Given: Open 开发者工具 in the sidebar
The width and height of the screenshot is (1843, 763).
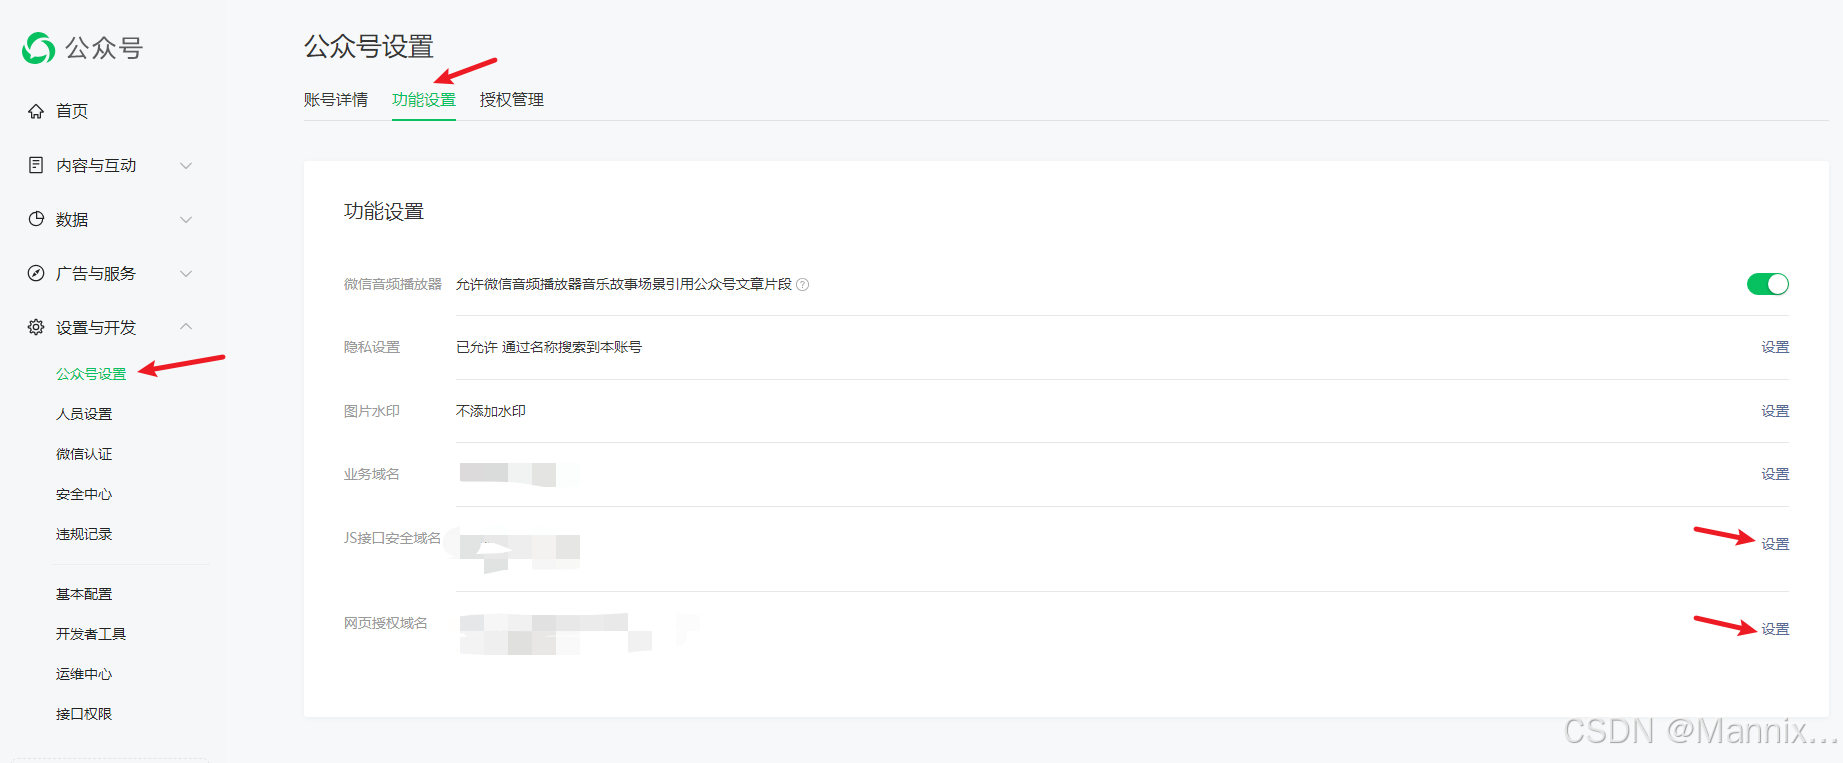Looking at the screenshot, I should (x=91, y=634).
